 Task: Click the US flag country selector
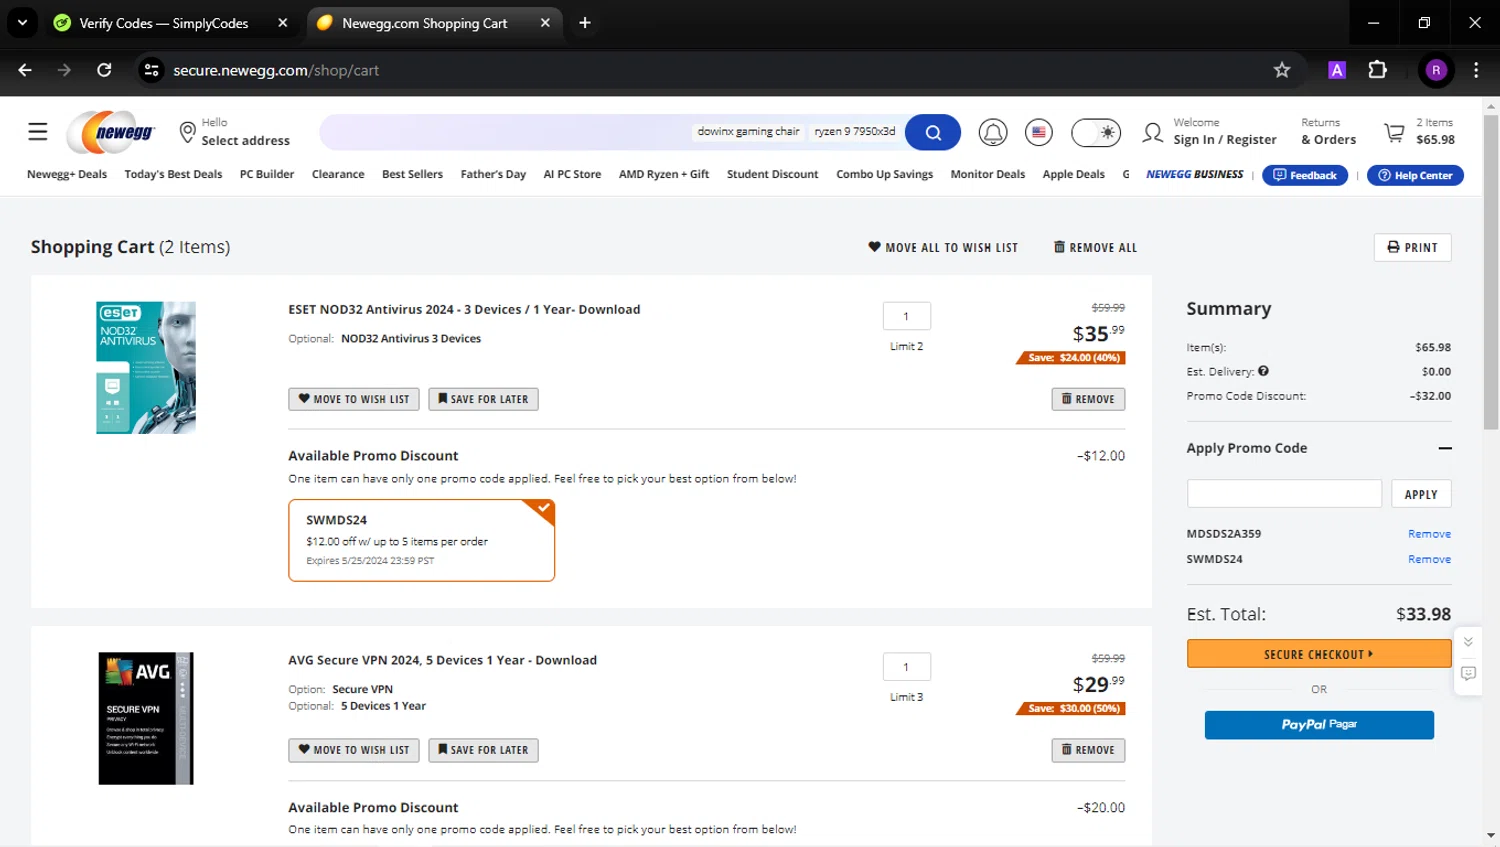pyautogui.click(x=1039, y=132)
